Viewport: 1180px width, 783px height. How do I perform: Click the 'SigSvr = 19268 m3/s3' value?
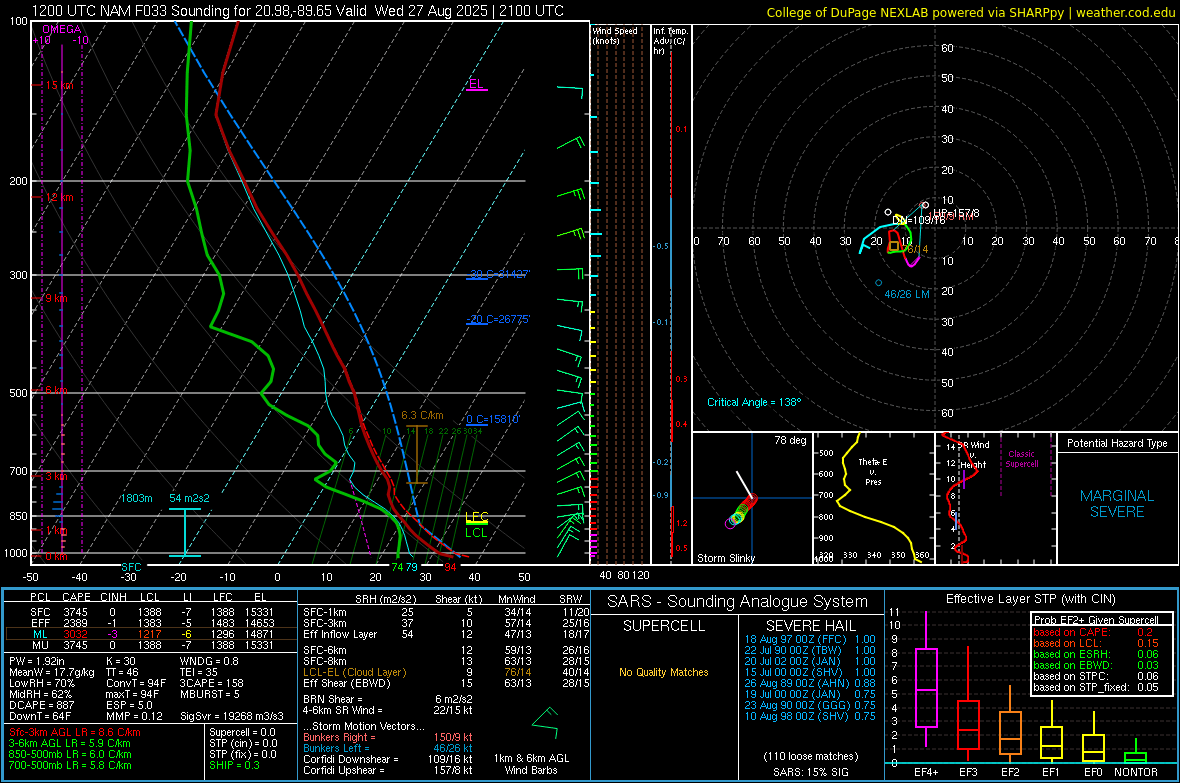[232, 716]
